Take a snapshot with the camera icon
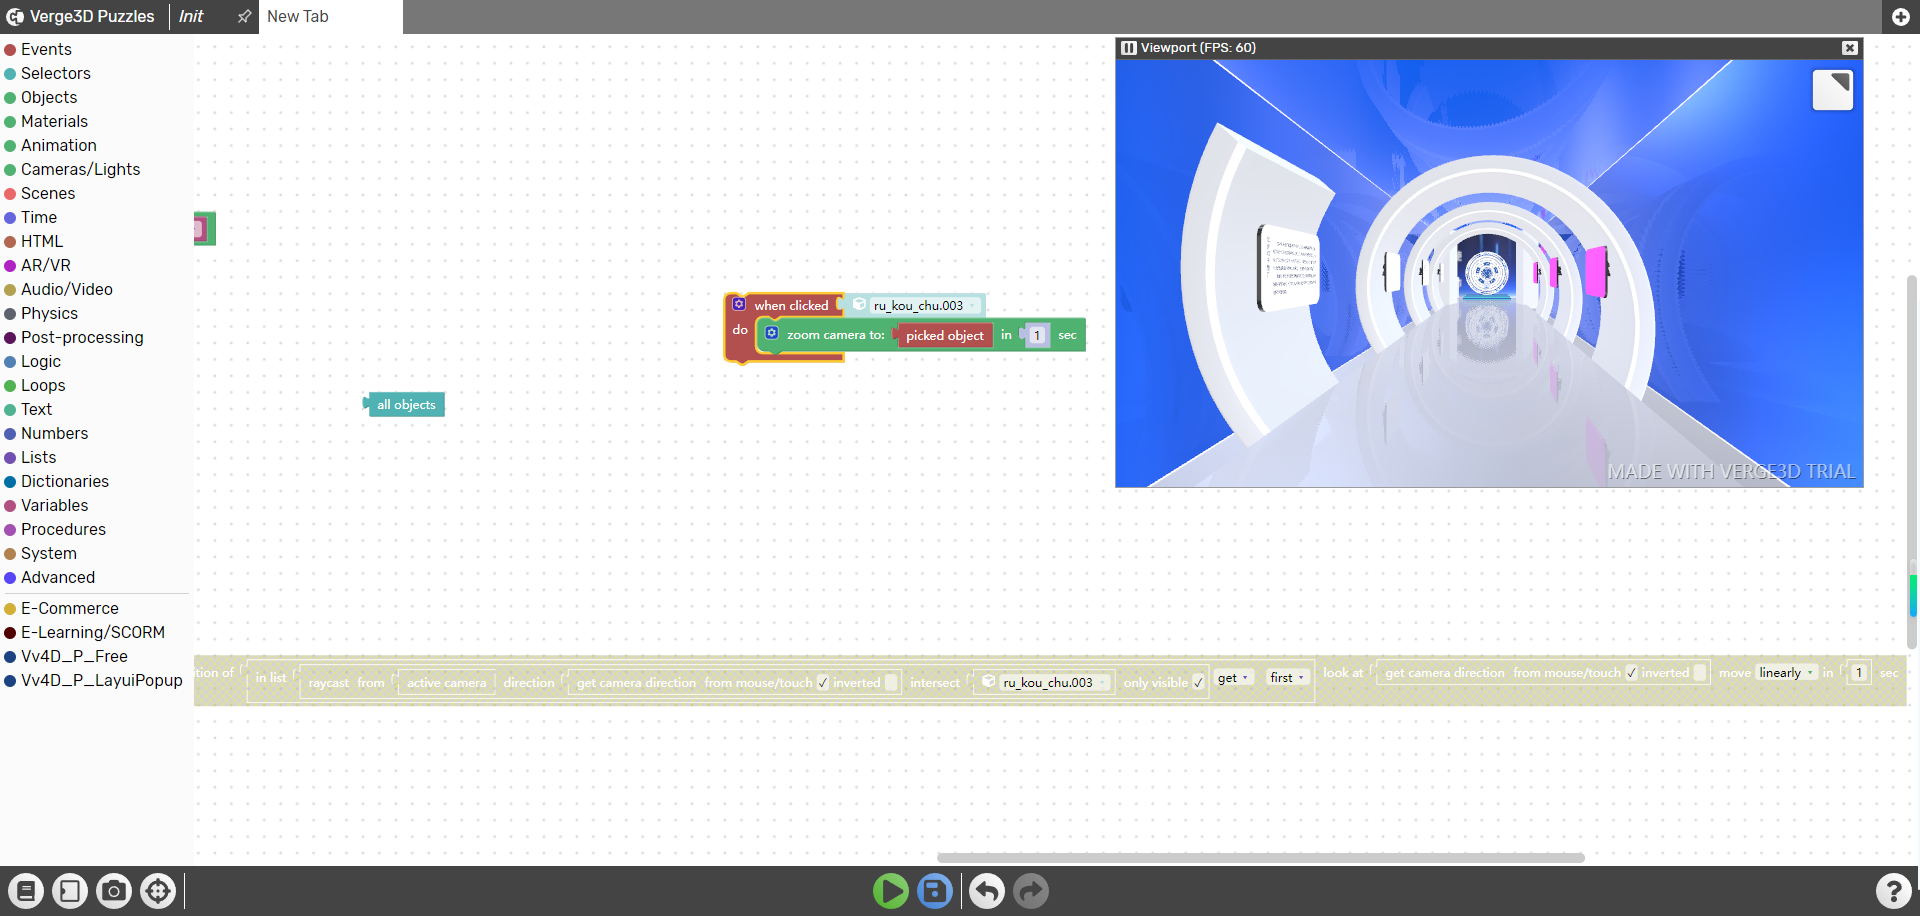Image resolution: width=1920 pixels, height=916 pixels. tap(114, 891)
